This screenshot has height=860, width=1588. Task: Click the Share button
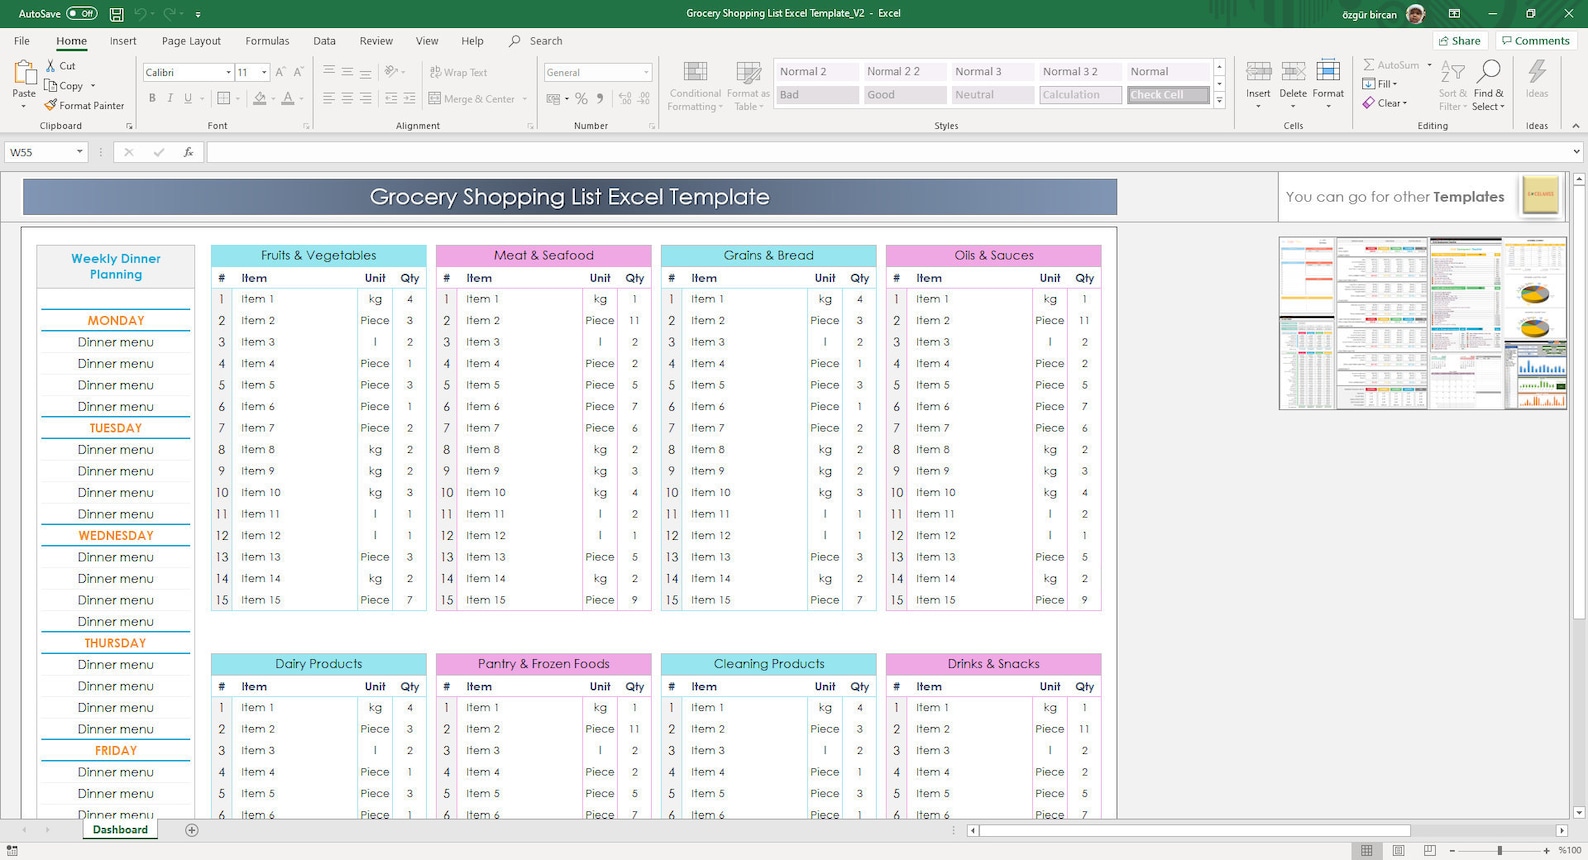tap(1460, 41)
